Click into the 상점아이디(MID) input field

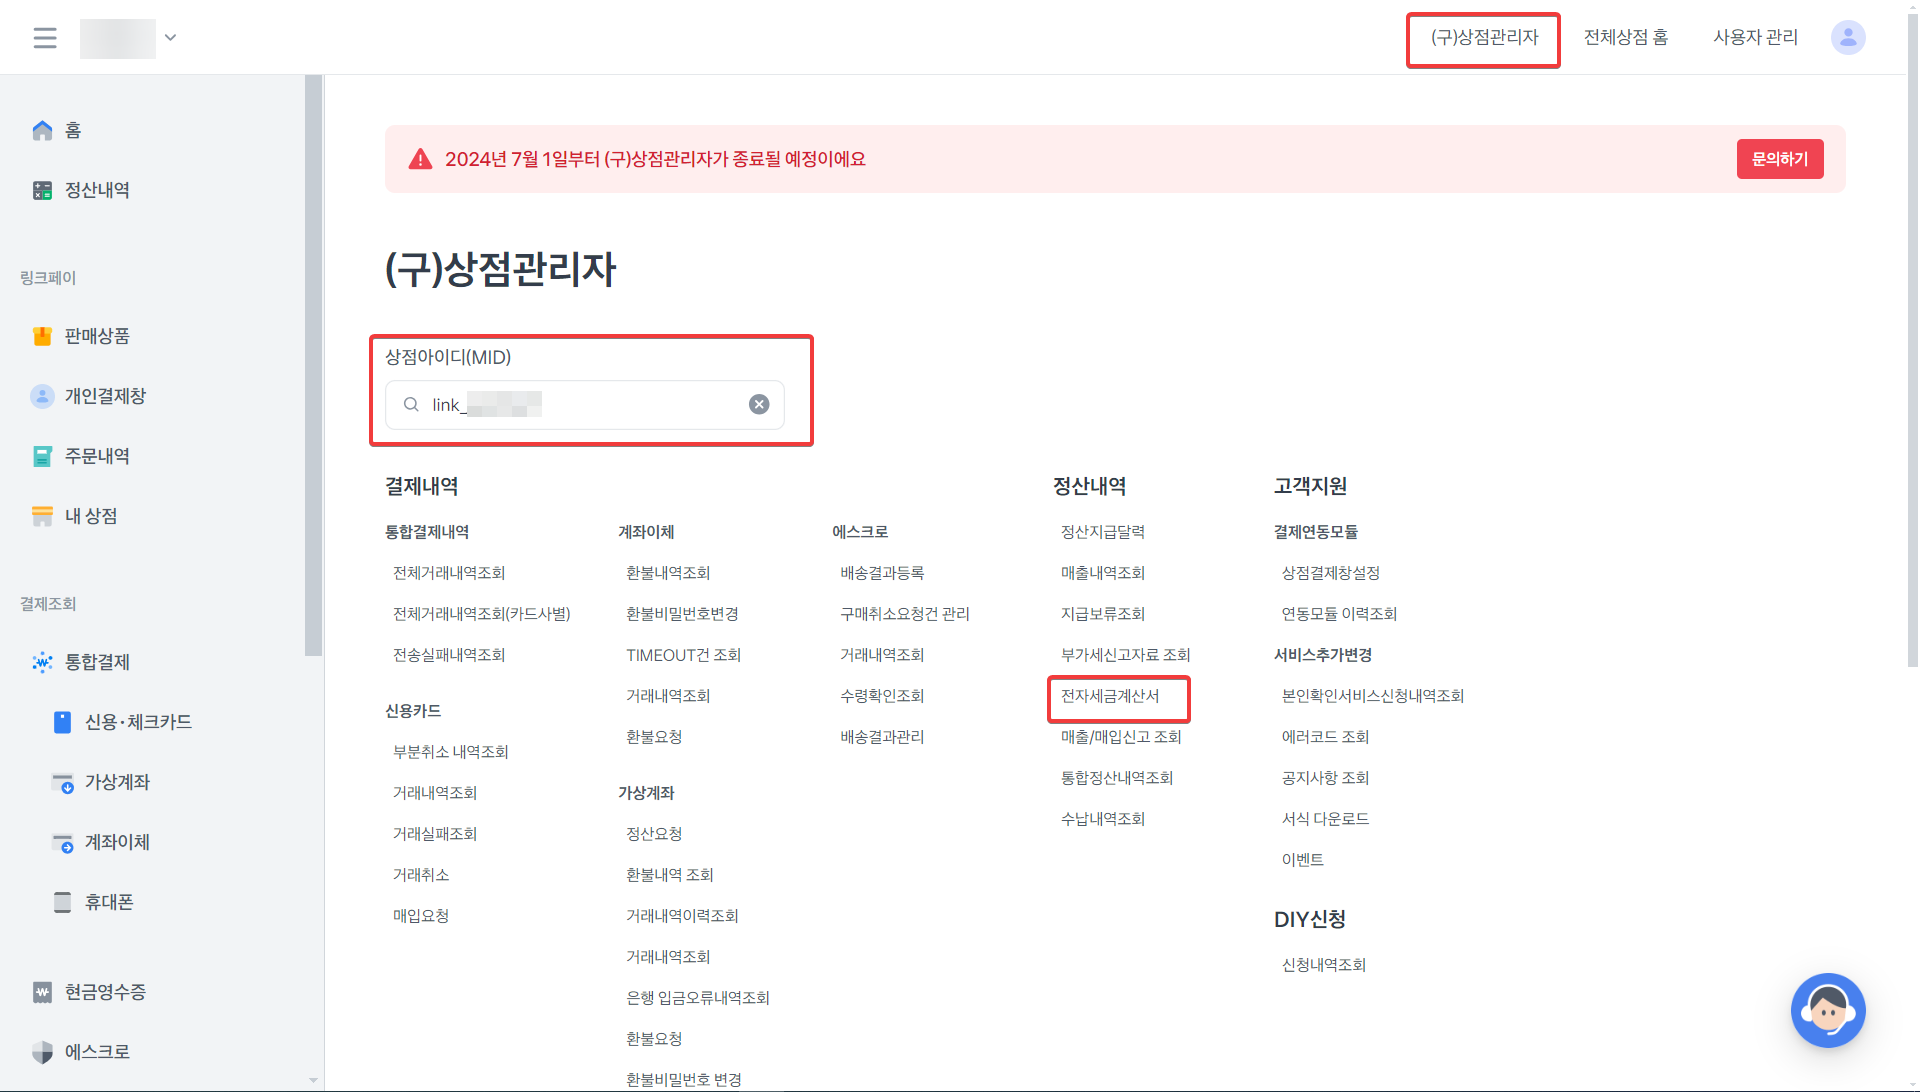click(x=590, y=405)
